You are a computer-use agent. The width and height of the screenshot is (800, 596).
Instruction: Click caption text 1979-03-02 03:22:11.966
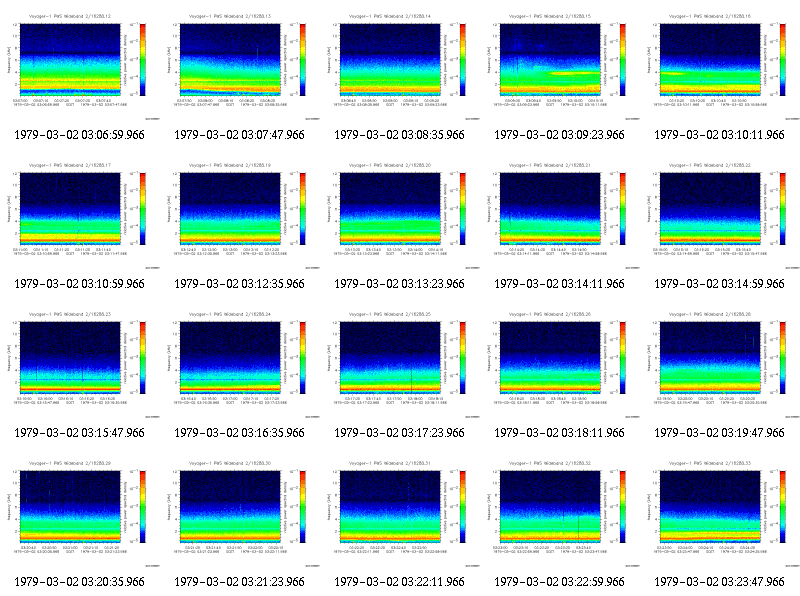tap(399, 582)
